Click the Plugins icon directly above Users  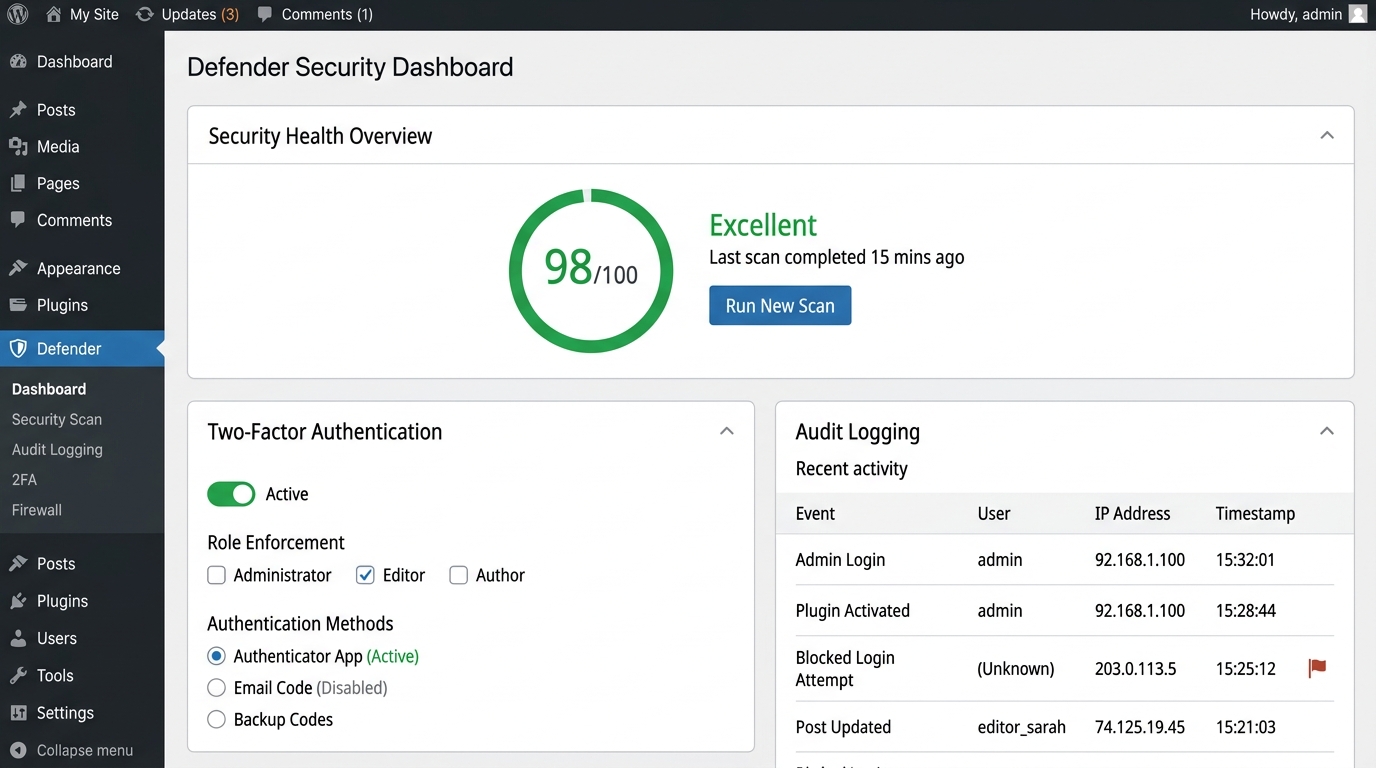click(17, 601)
